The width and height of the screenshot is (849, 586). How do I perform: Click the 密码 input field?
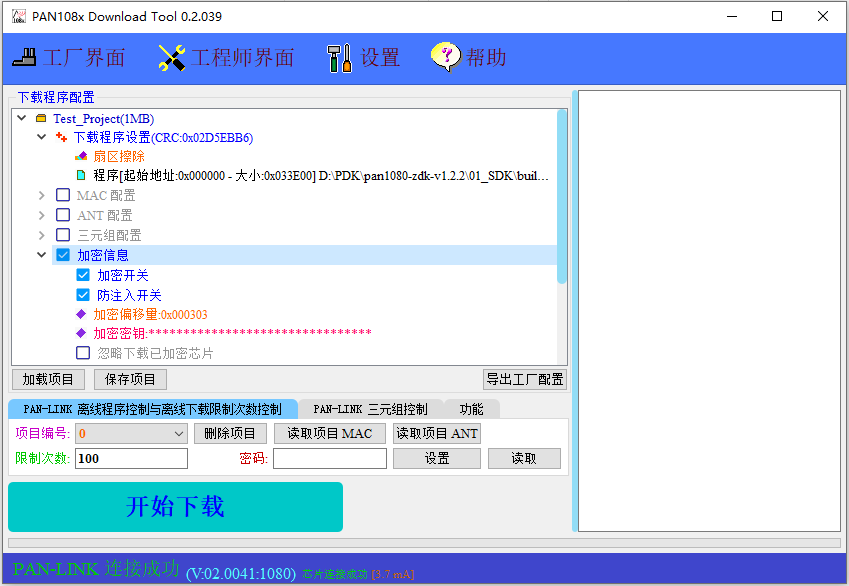tap(330, 459)
